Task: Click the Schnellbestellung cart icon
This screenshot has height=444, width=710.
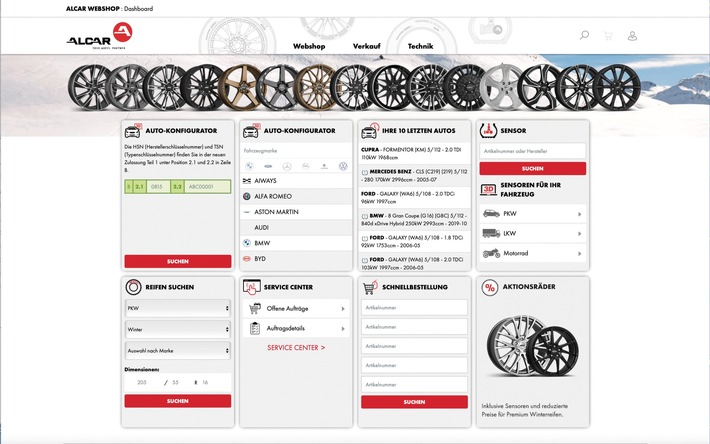Action: click(x=370, y=287)
